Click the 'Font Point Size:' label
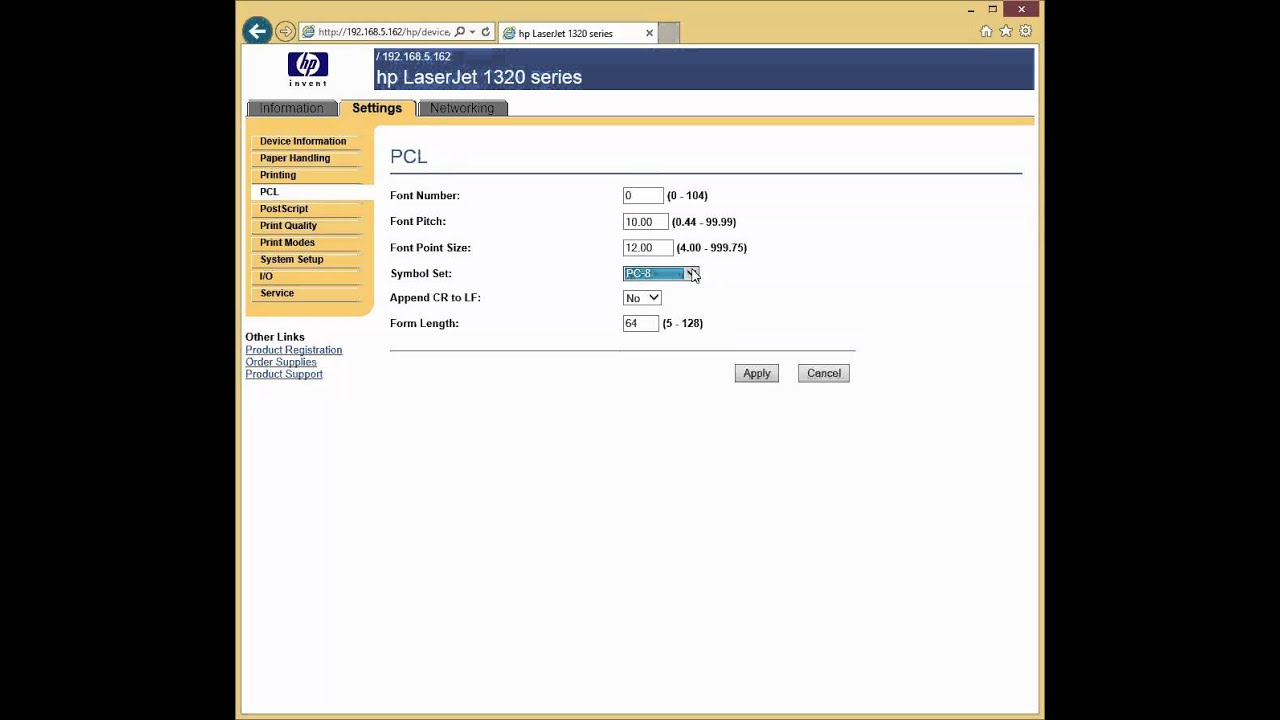This screenshot has width=1280, height=720. [430, 248]
